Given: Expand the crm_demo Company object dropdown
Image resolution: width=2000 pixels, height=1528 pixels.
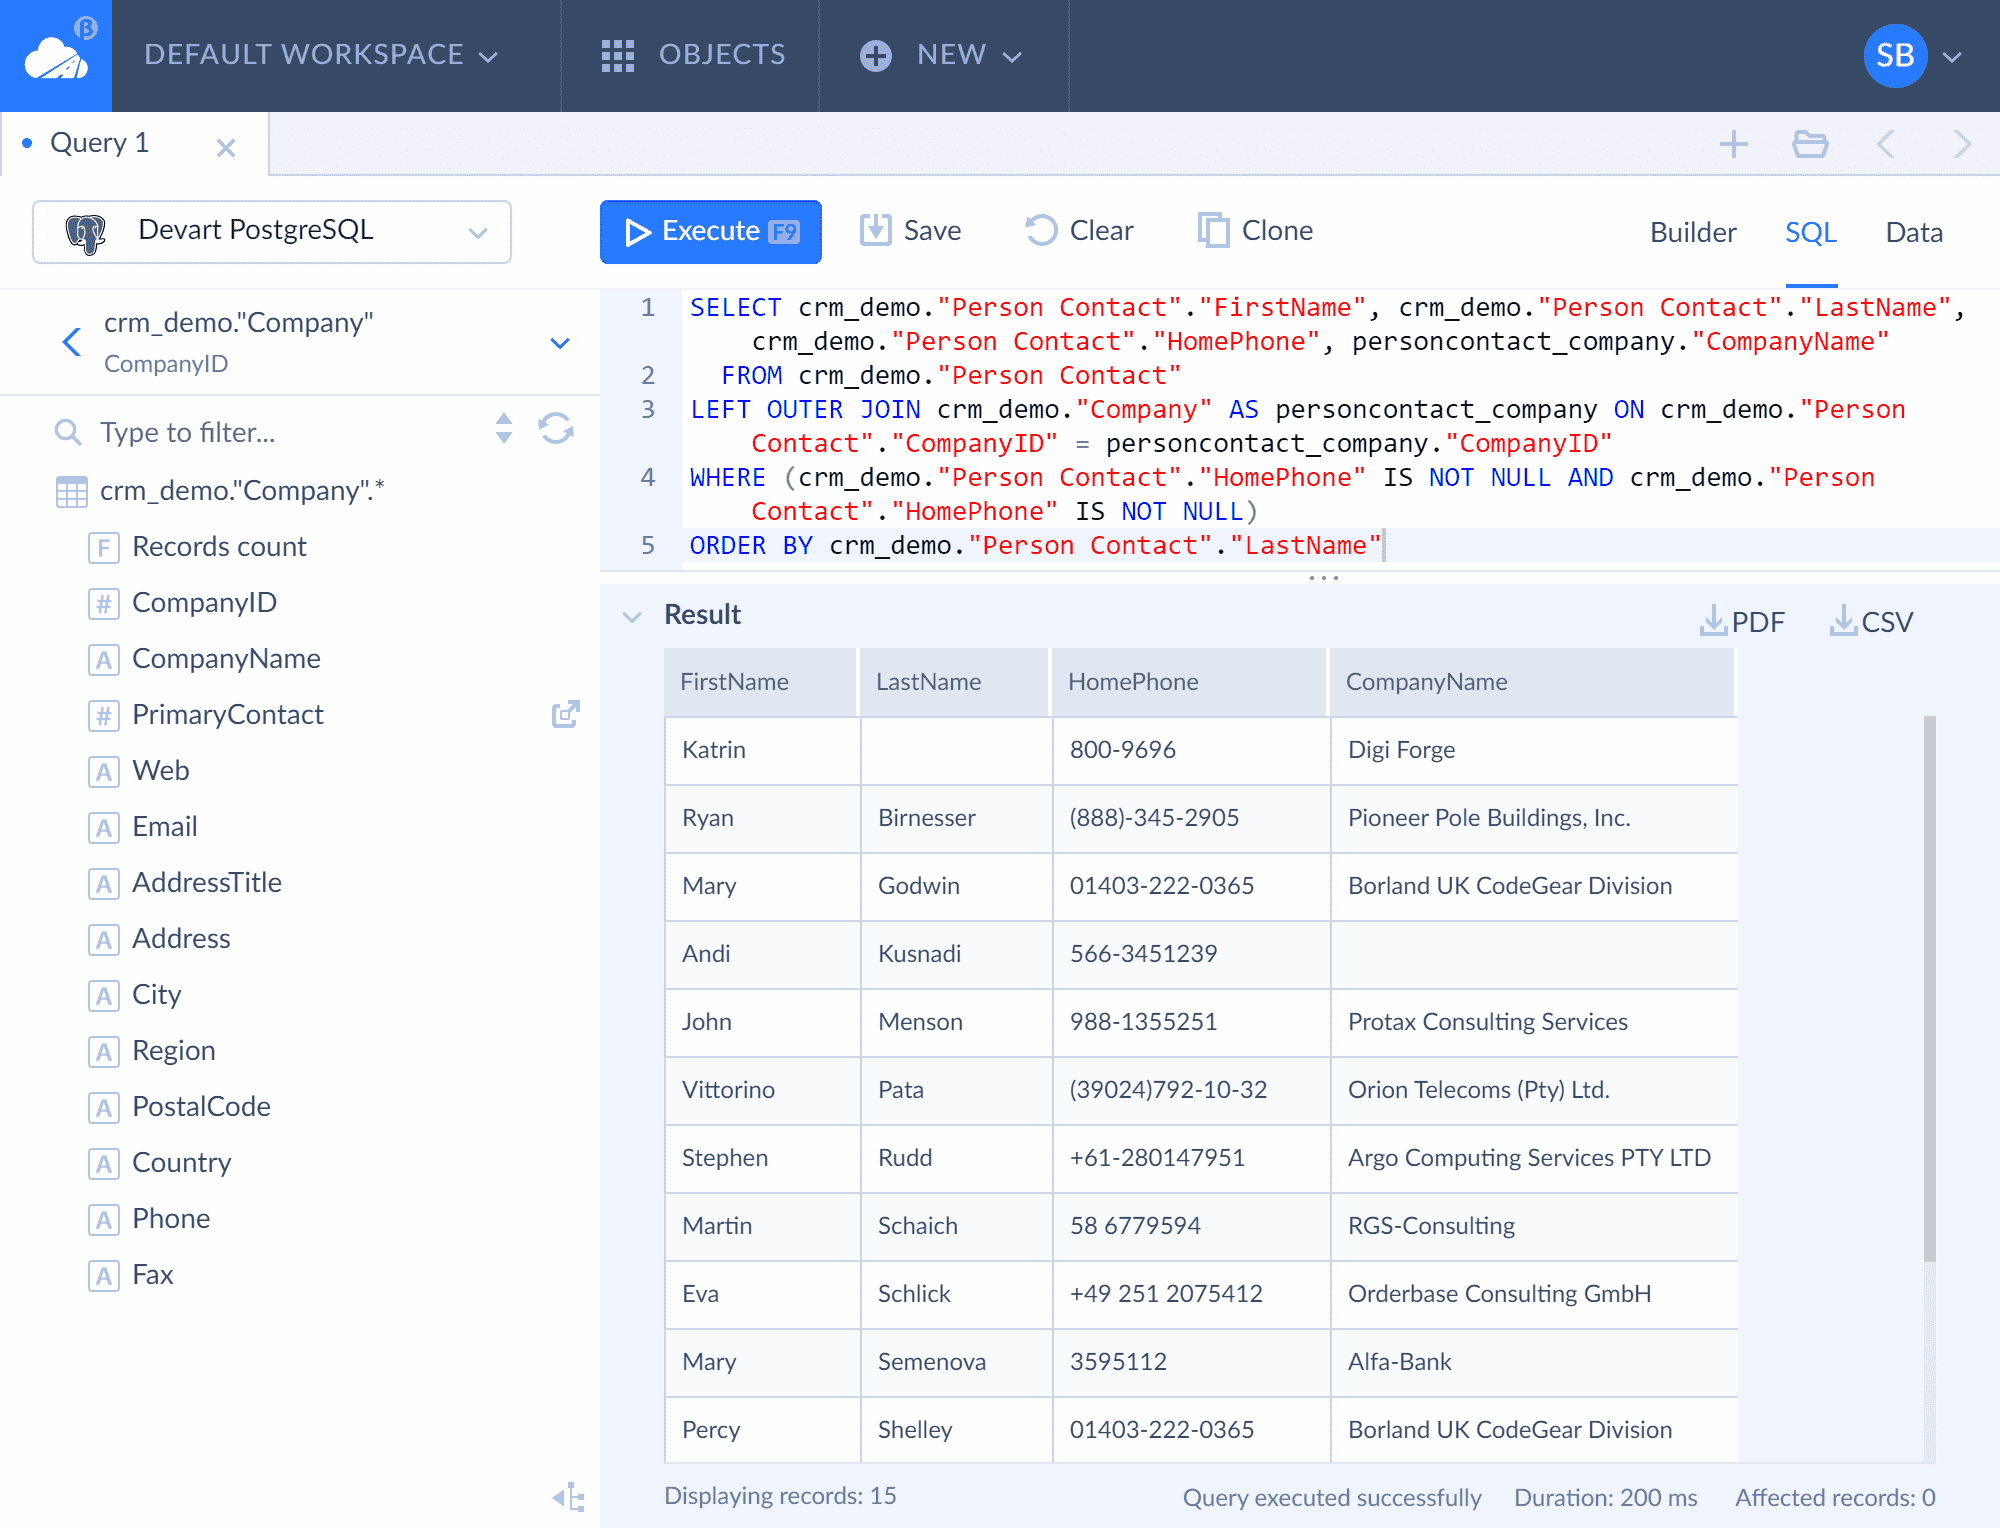Looking at the screenshot, I should tap(560, 343).
